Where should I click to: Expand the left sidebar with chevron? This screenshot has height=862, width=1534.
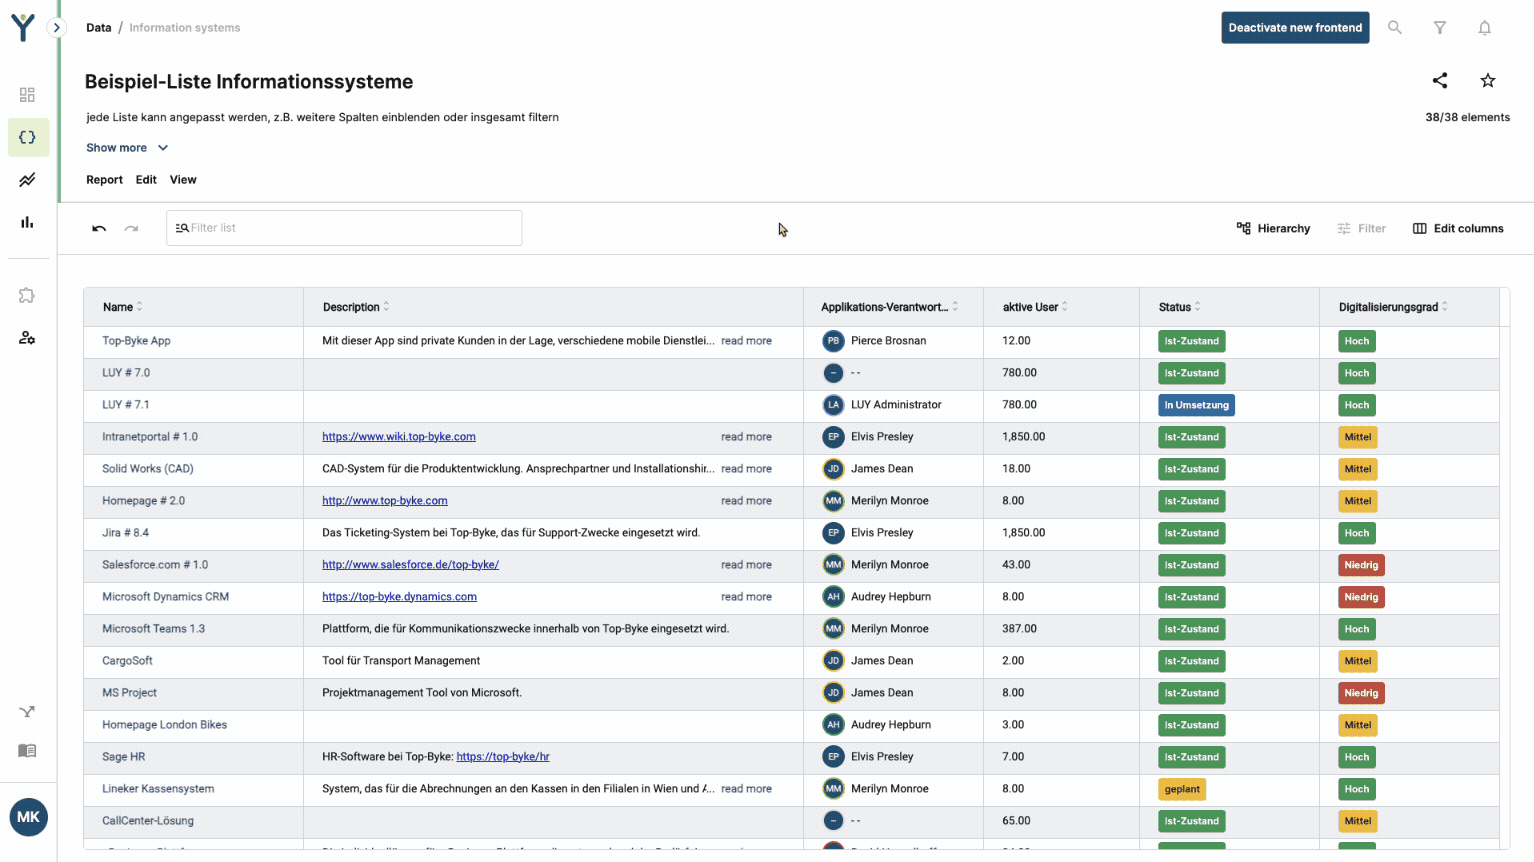(57, 28)
